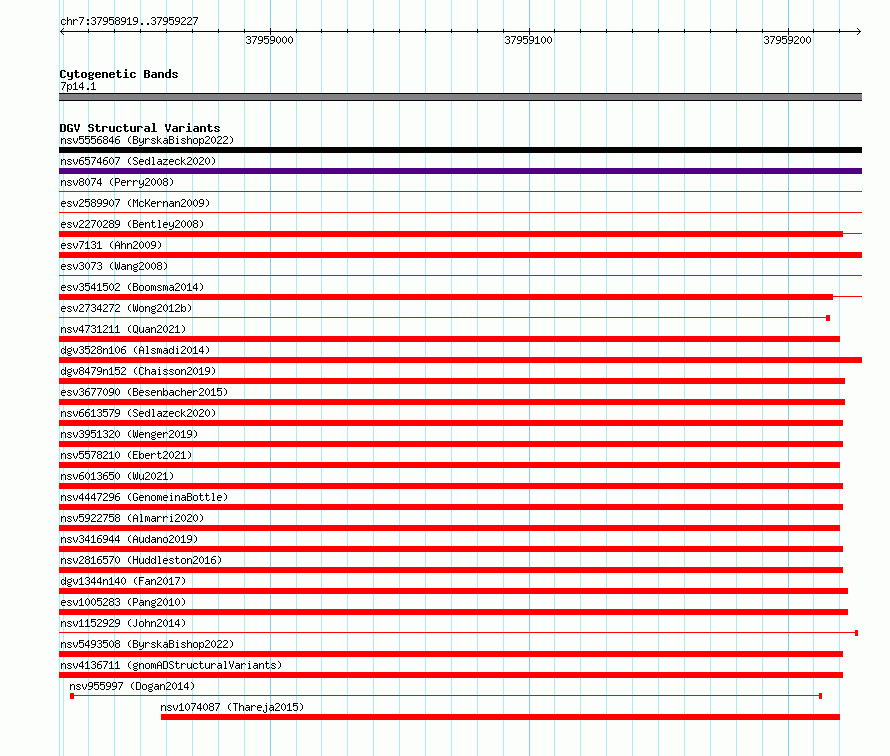Select the nsv4136711 (gnomADStructuralVariants) label

point(171,665)
